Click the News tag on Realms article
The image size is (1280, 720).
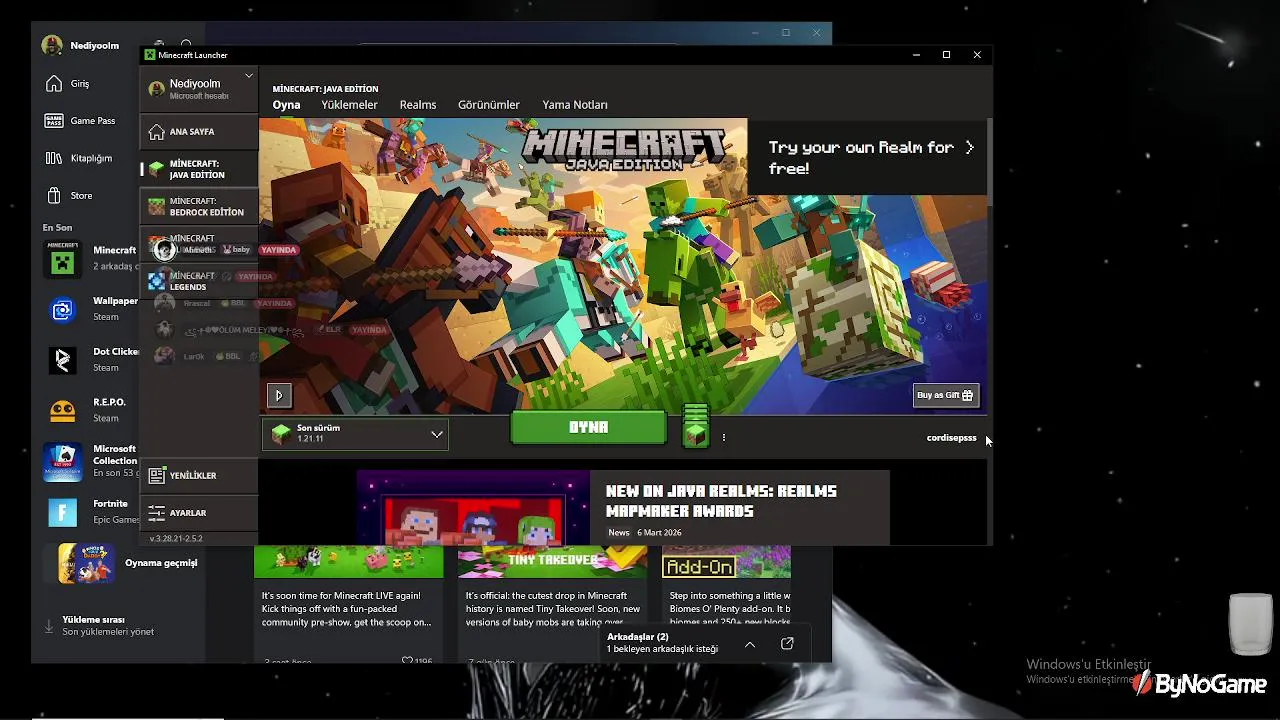[x=619, y=533]
